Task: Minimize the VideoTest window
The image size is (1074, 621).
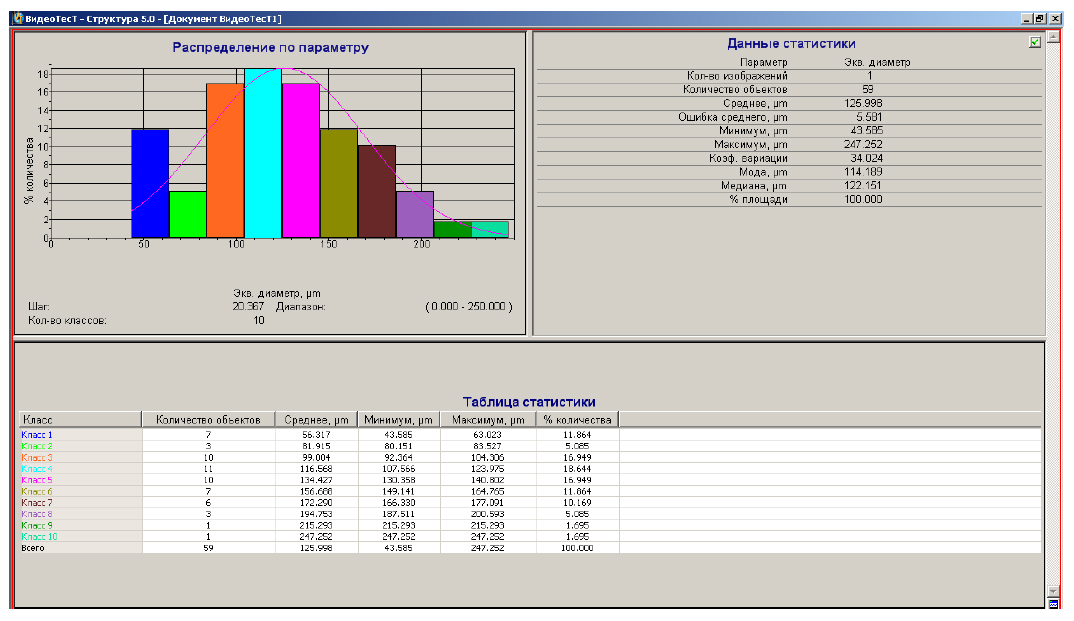Action: click(x=1027, y=18)
